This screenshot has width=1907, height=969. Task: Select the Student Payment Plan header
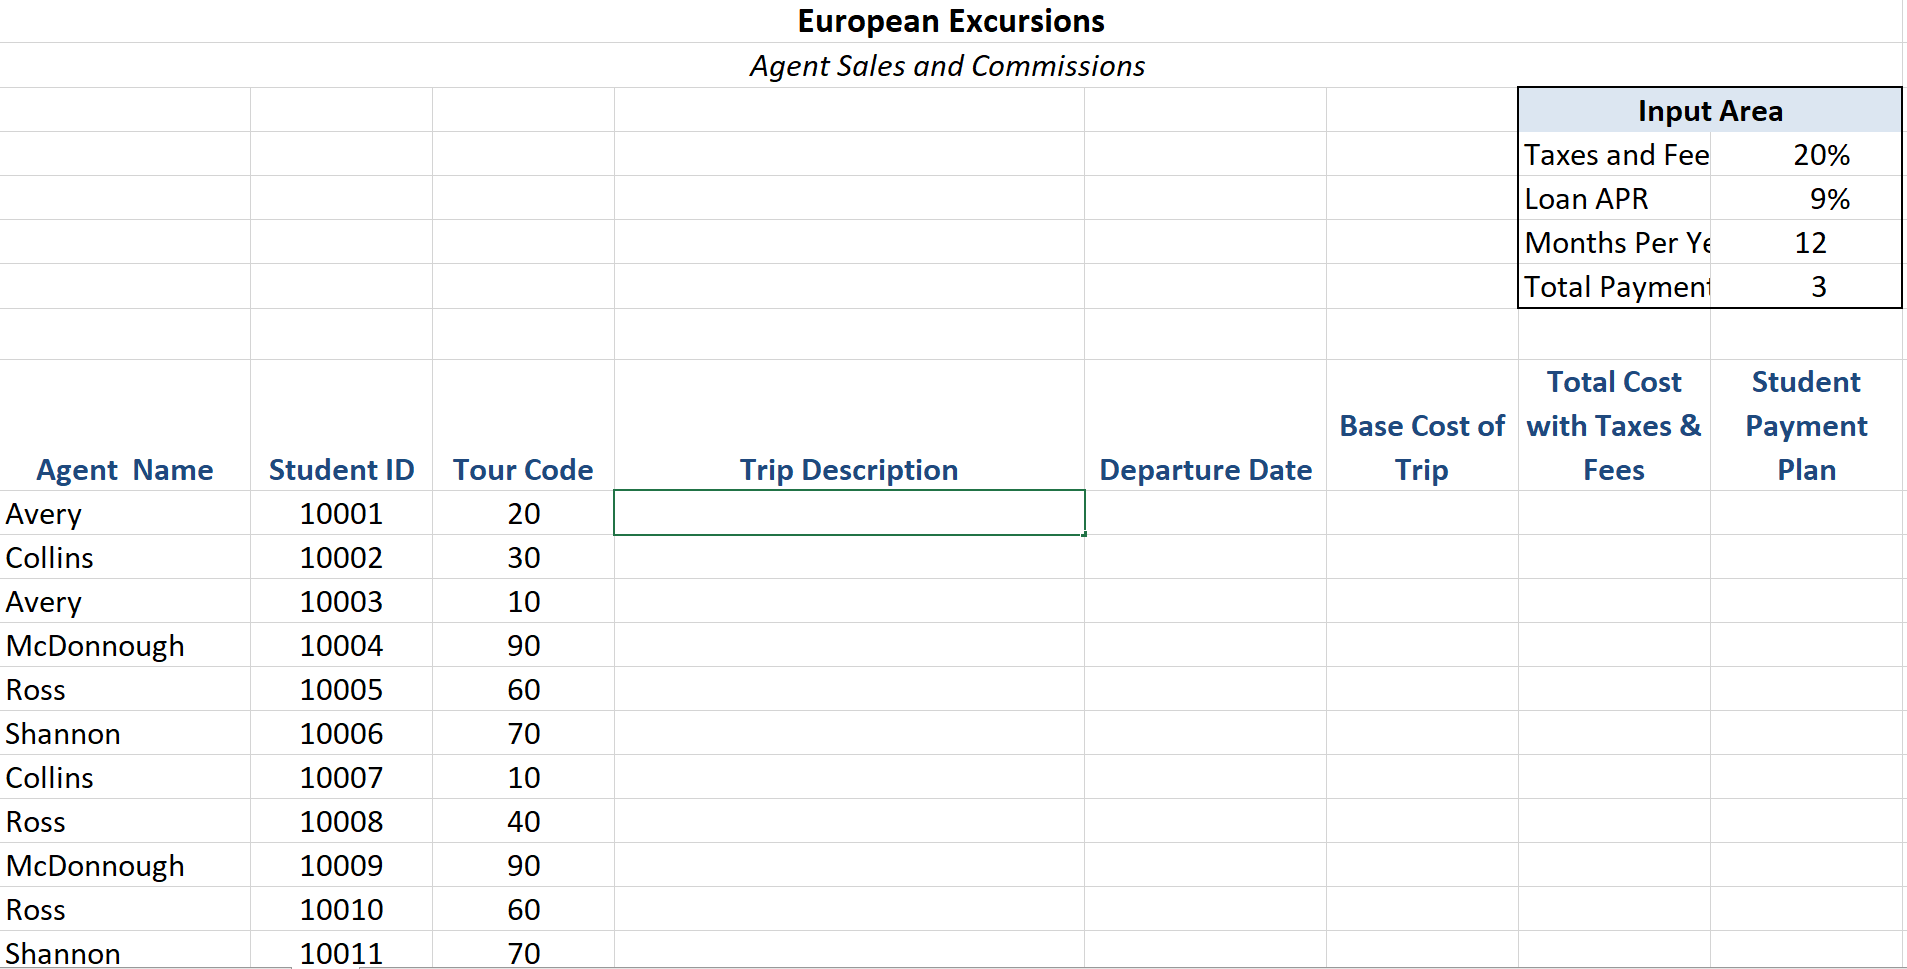(x=1805, y=425)
